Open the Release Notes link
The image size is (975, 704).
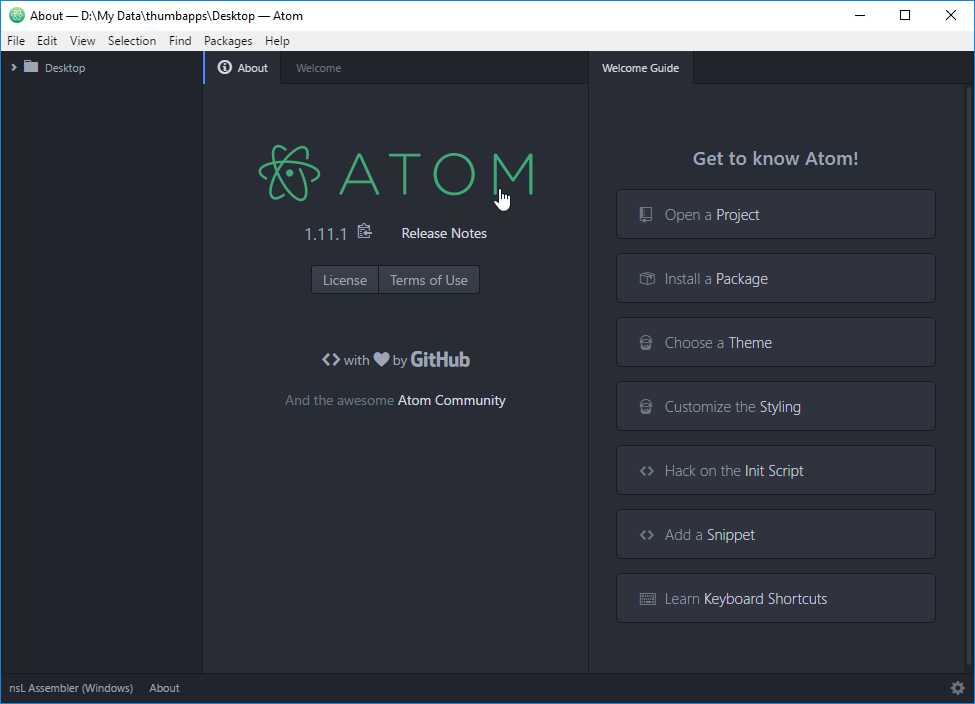[x=444, y=233]
